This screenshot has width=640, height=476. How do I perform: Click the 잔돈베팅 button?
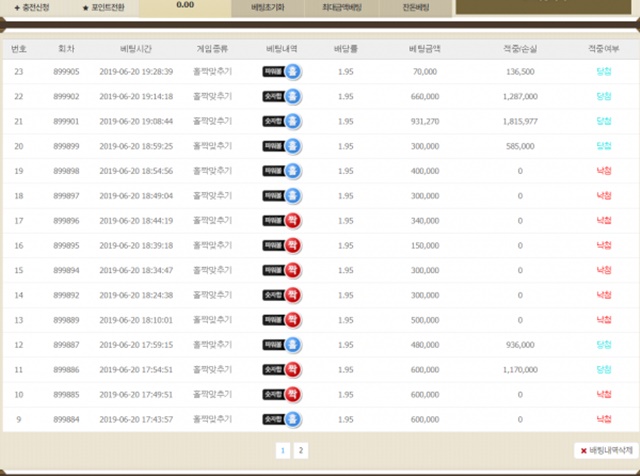[416, 8]
